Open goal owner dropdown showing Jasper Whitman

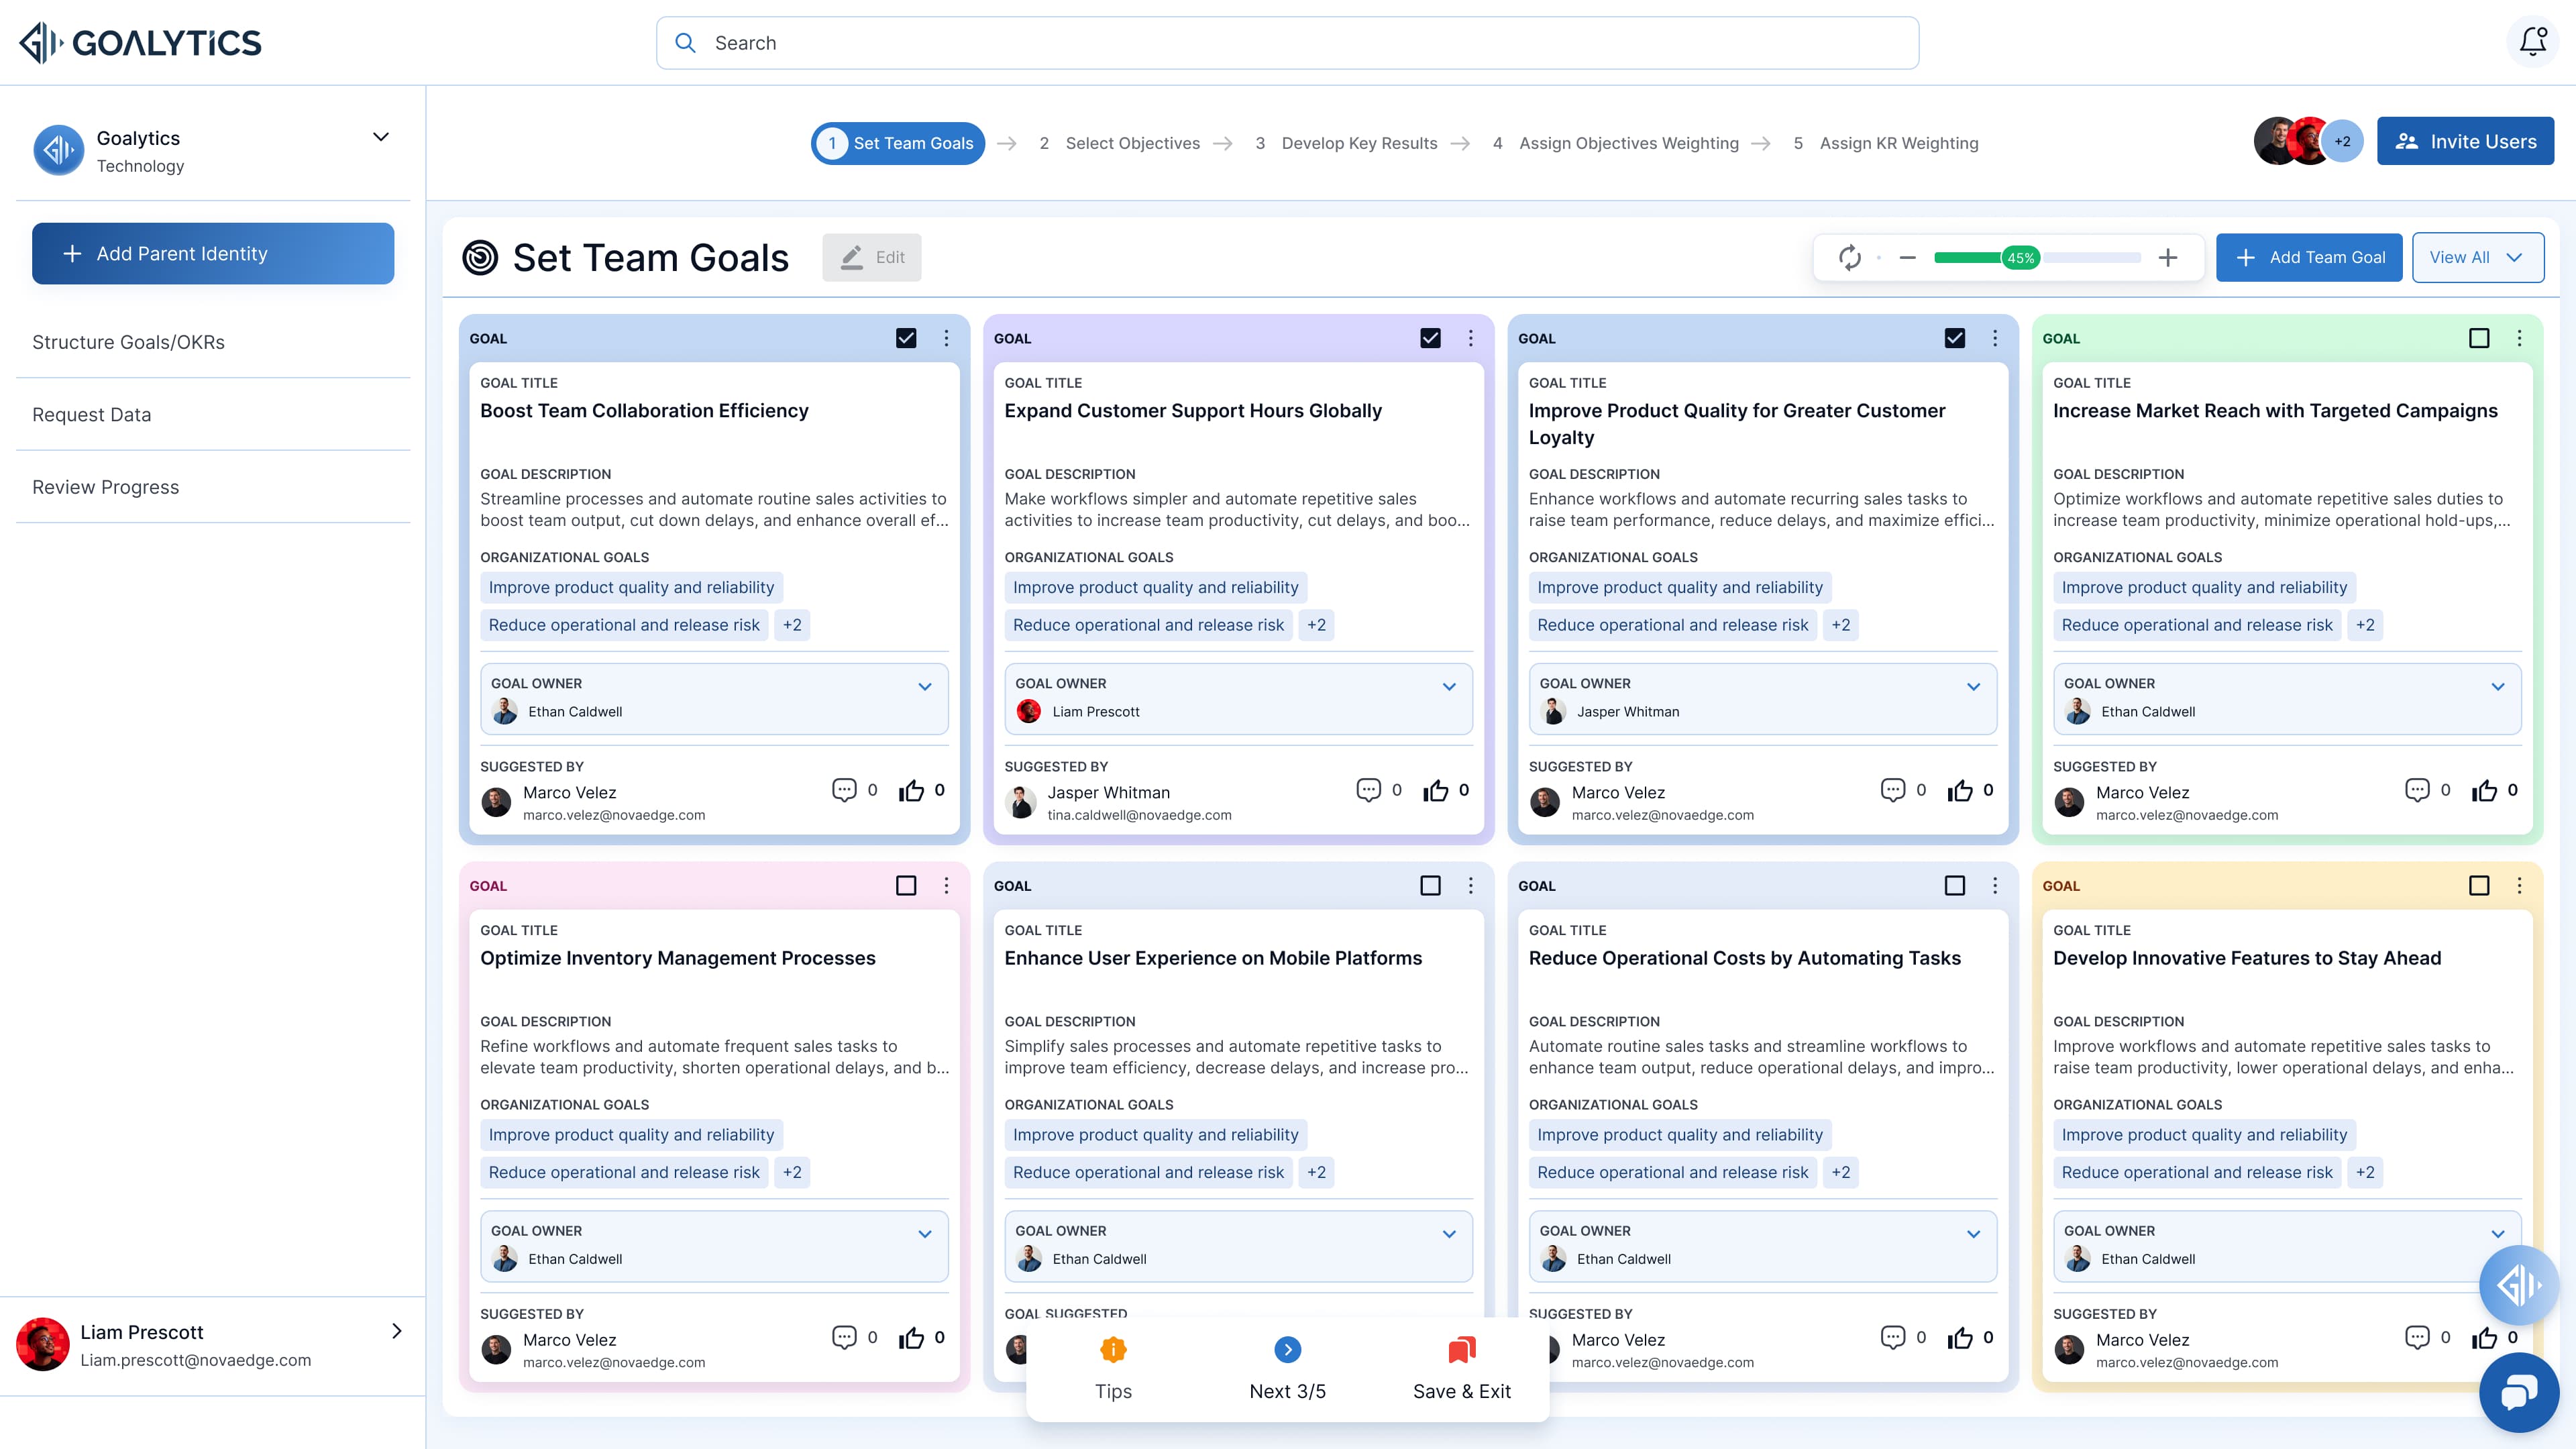(1762, 698)
